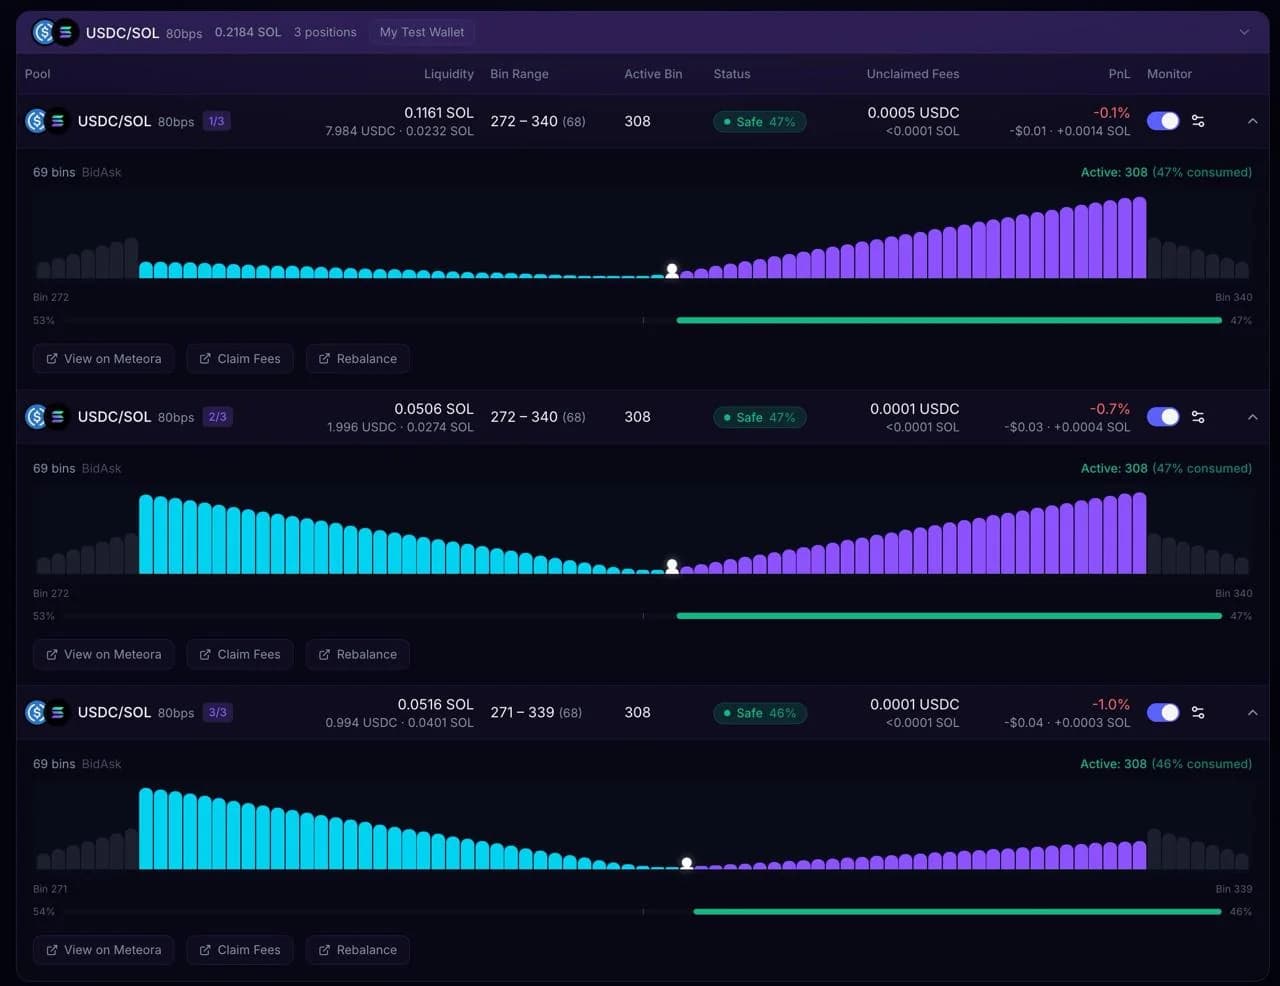
Task: Open settings sliders icon for position 2/3
Action: pos(1198,417)
